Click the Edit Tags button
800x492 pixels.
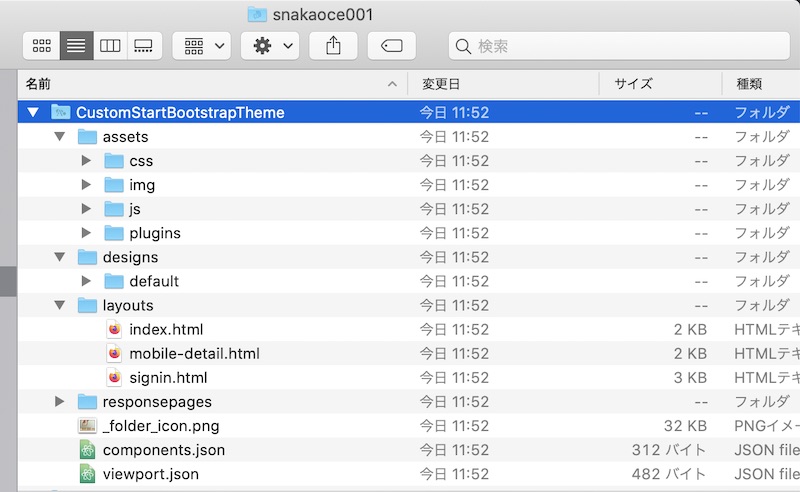click(x=392, y=46)
